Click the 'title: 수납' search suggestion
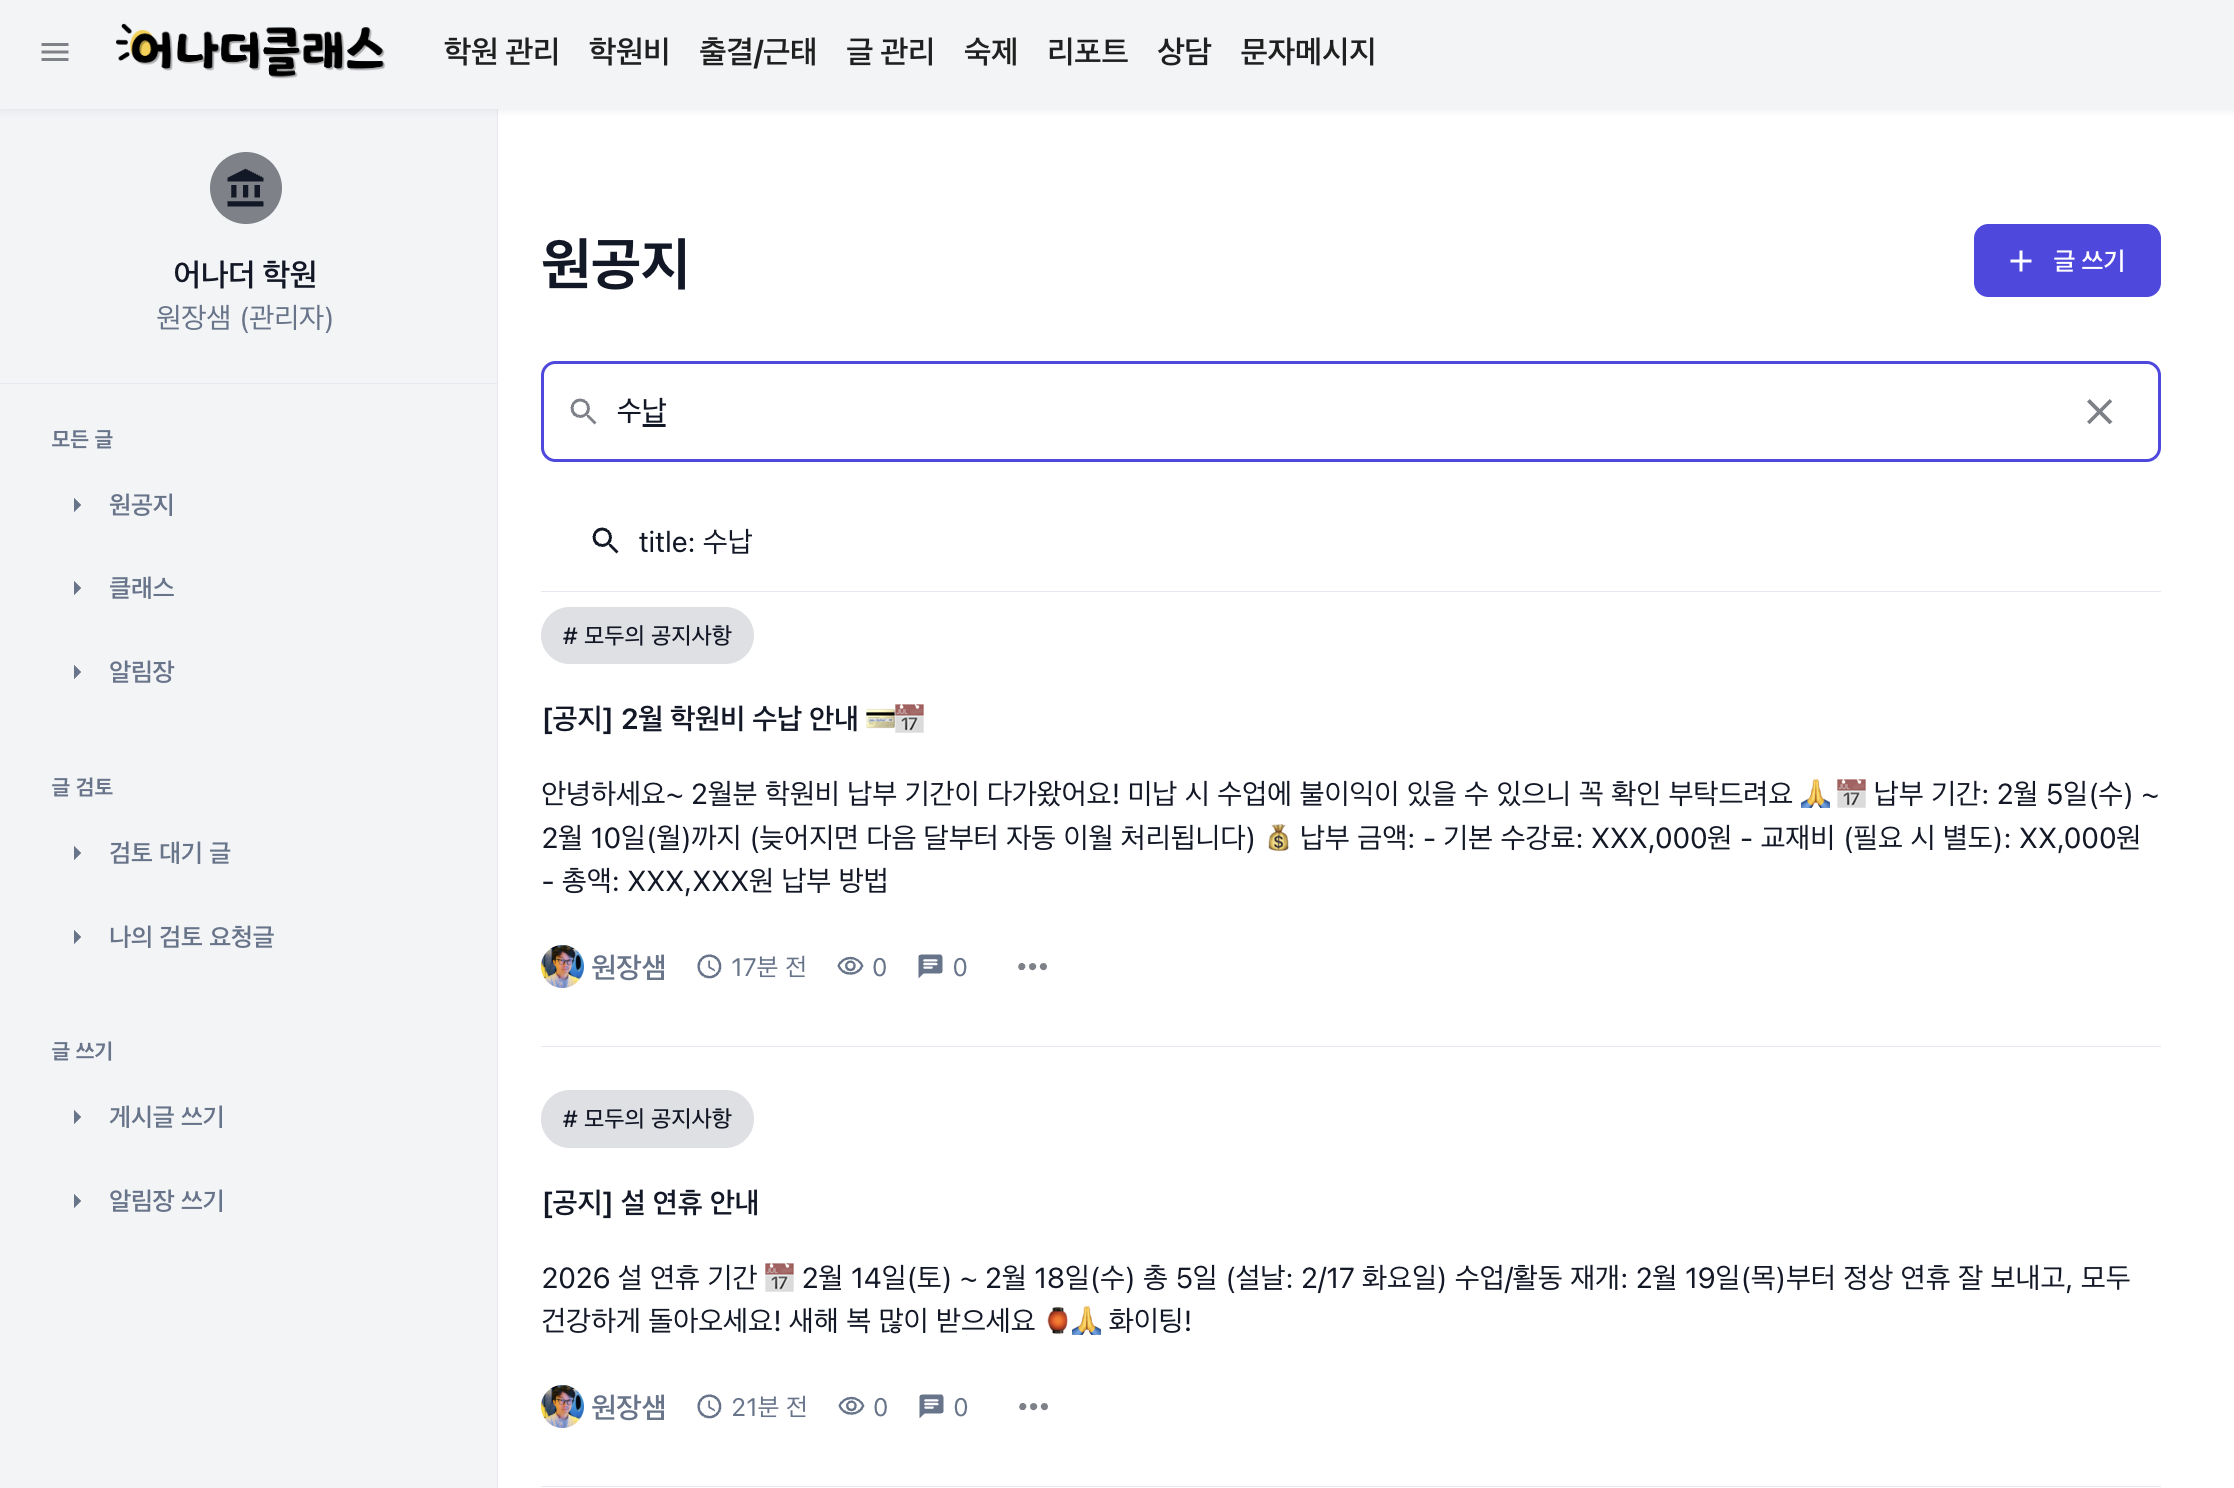The height and width of the screenshot is (1488, 2234). coord(695,542)
